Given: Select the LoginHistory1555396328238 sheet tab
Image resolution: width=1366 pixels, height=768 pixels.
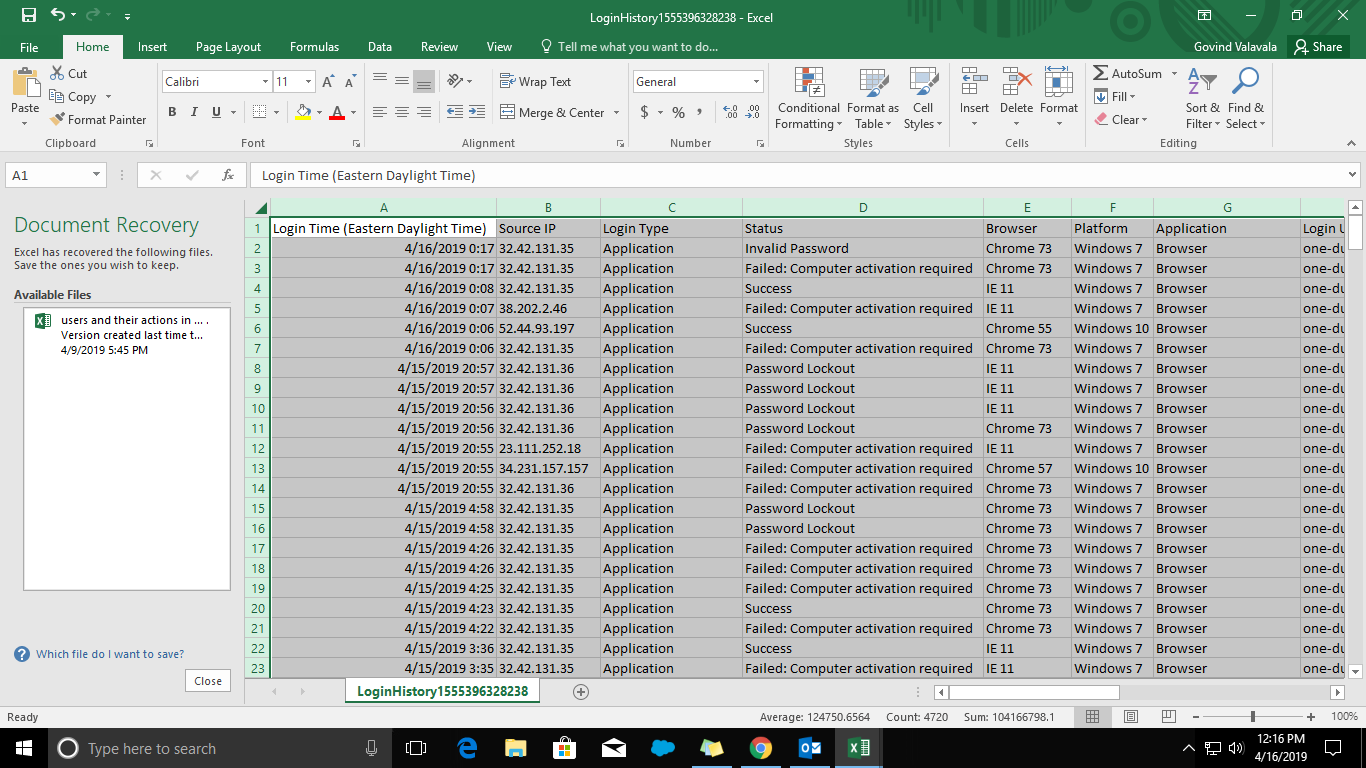Looking at the screenshot, I should click(x=441, y=690).
